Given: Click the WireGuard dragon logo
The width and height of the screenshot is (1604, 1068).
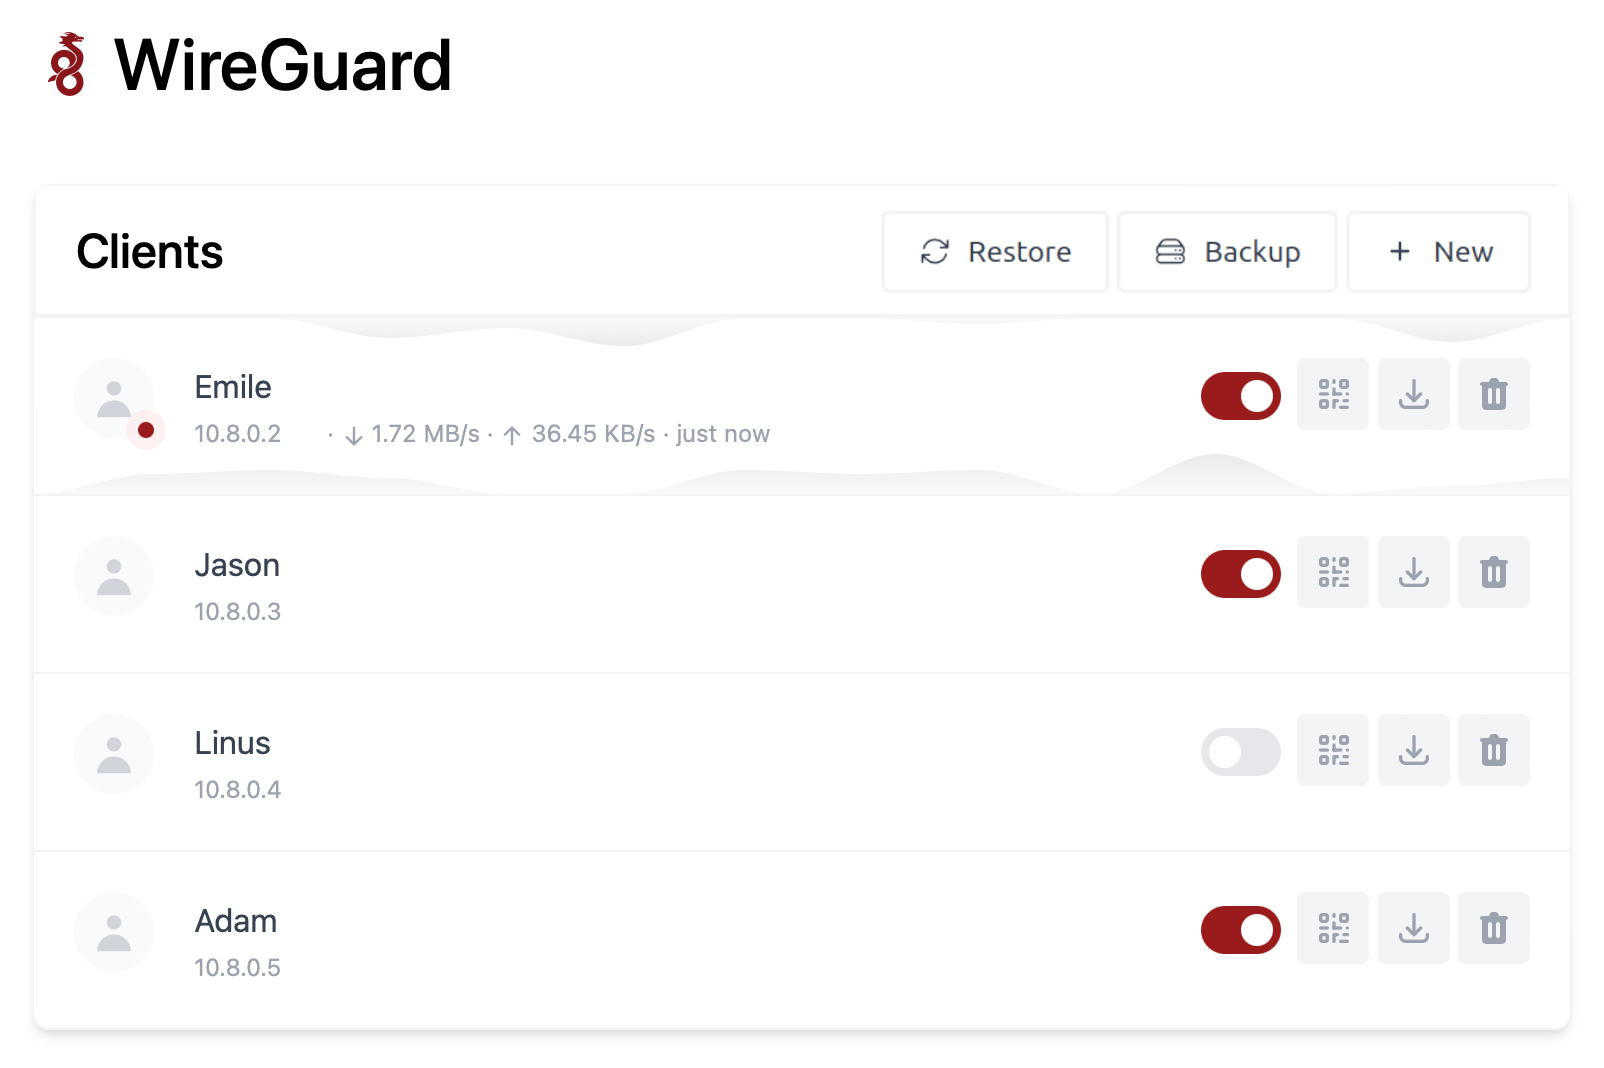Looking at the screenshot, I should click(x=67, y=66).
